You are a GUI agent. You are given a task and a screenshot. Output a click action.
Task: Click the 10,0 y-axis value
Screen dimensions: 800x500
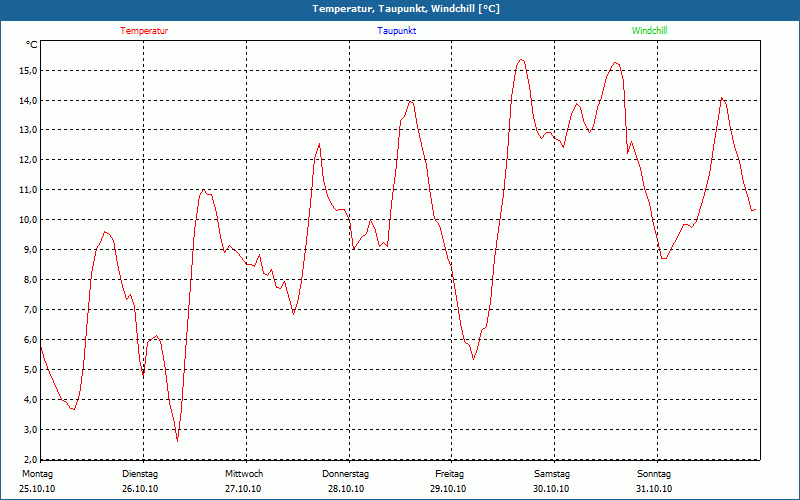[x=28, y=220]
